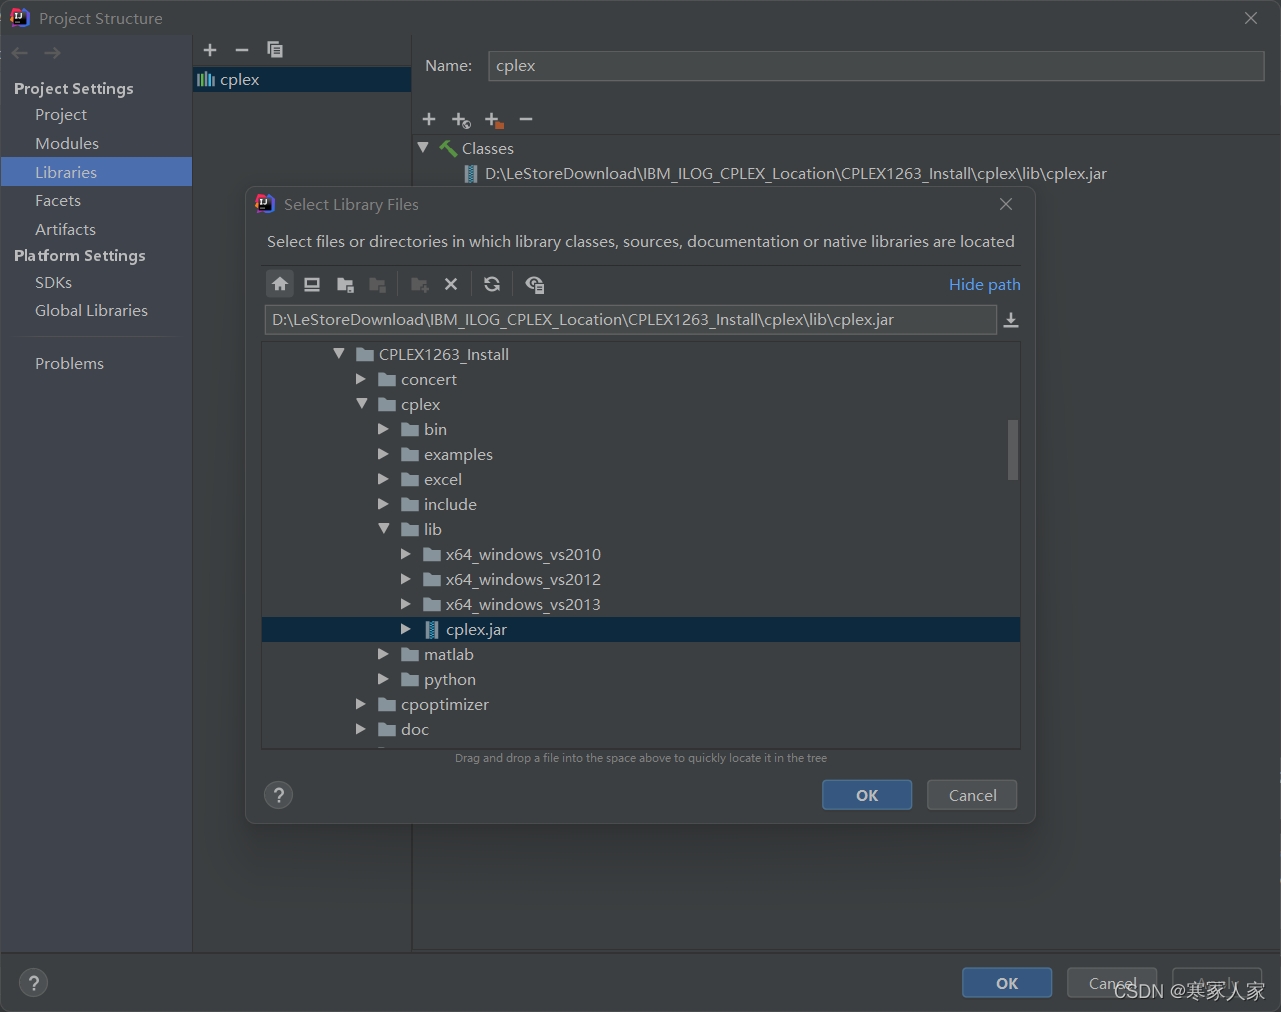1281x1012 pixels.
Task: Click the library Name input field
Action: click(x=876, y=66)
